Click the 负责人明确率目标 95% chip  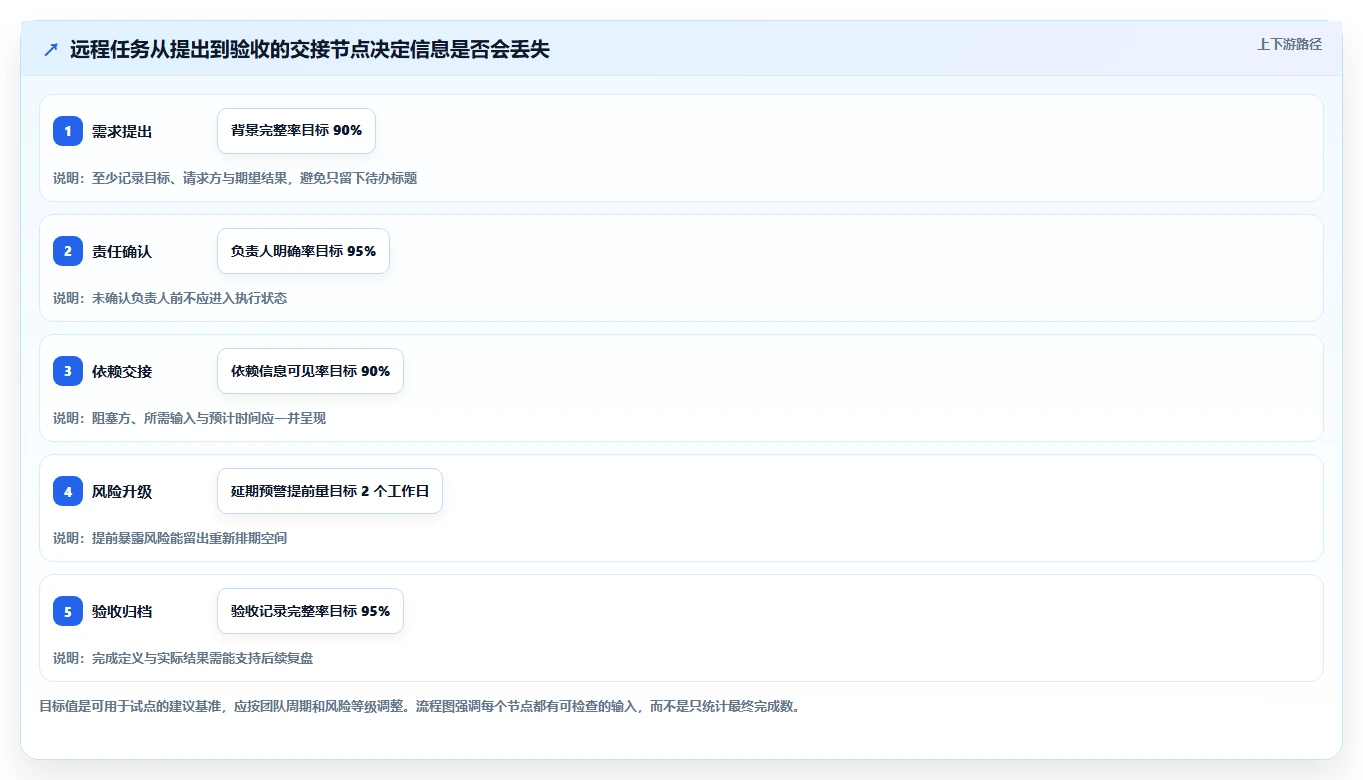tap(303, 251)
